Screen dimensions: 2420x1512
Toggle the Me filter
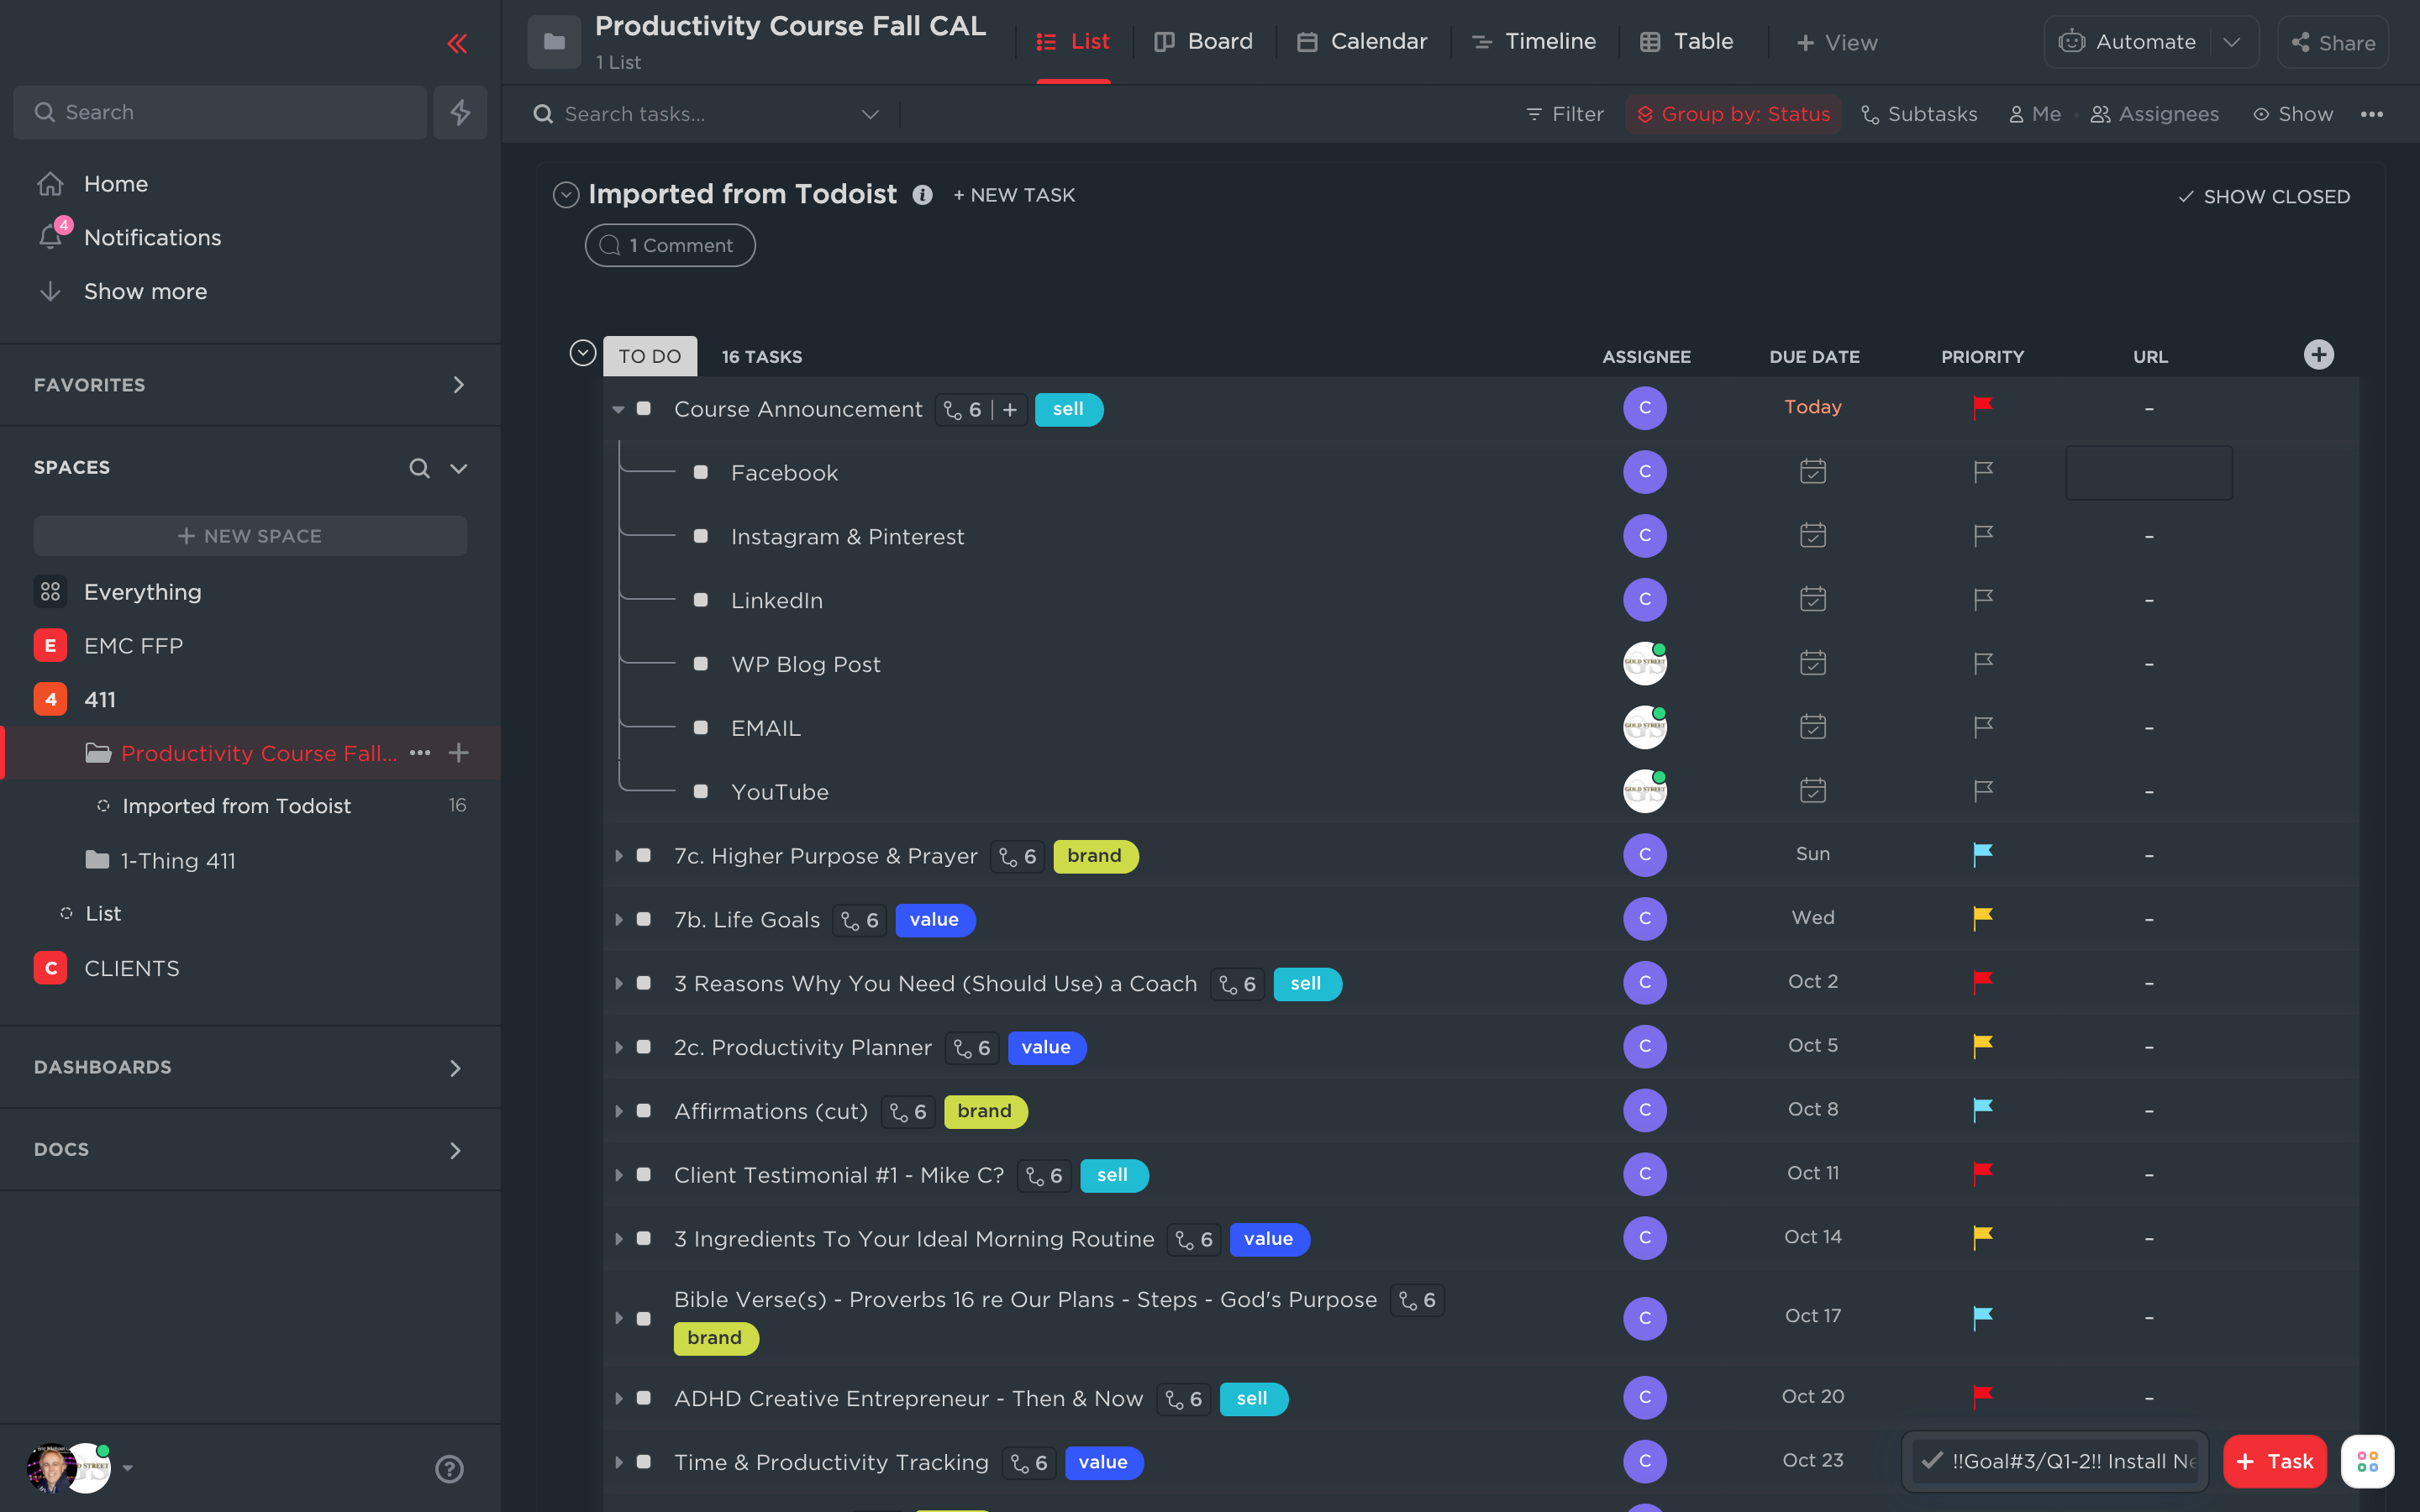click(x=2035, y=114)
